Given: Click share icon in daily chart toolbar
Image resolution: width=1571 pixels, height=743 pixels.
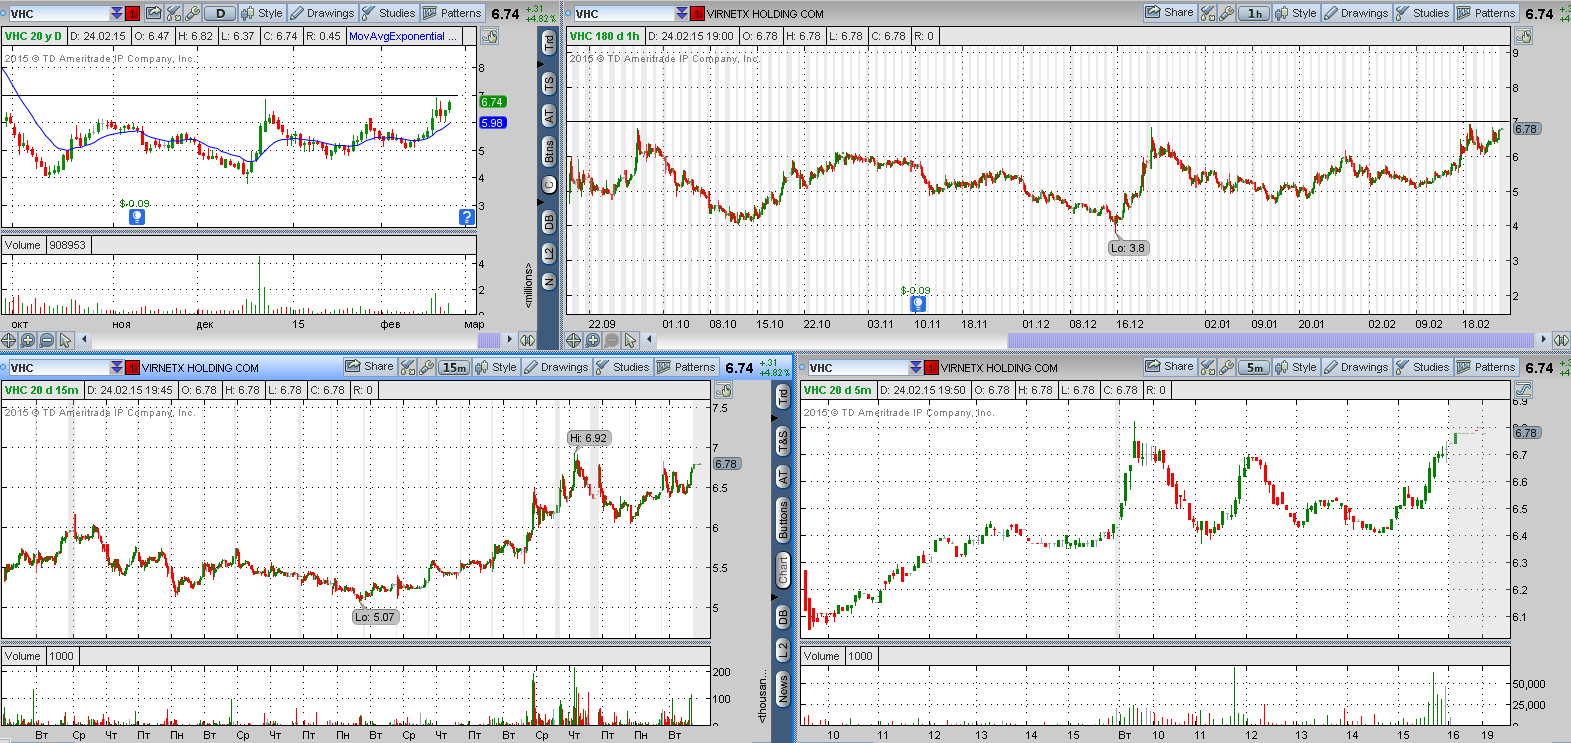Looking at the screenshot, I should tap(153, 13).
